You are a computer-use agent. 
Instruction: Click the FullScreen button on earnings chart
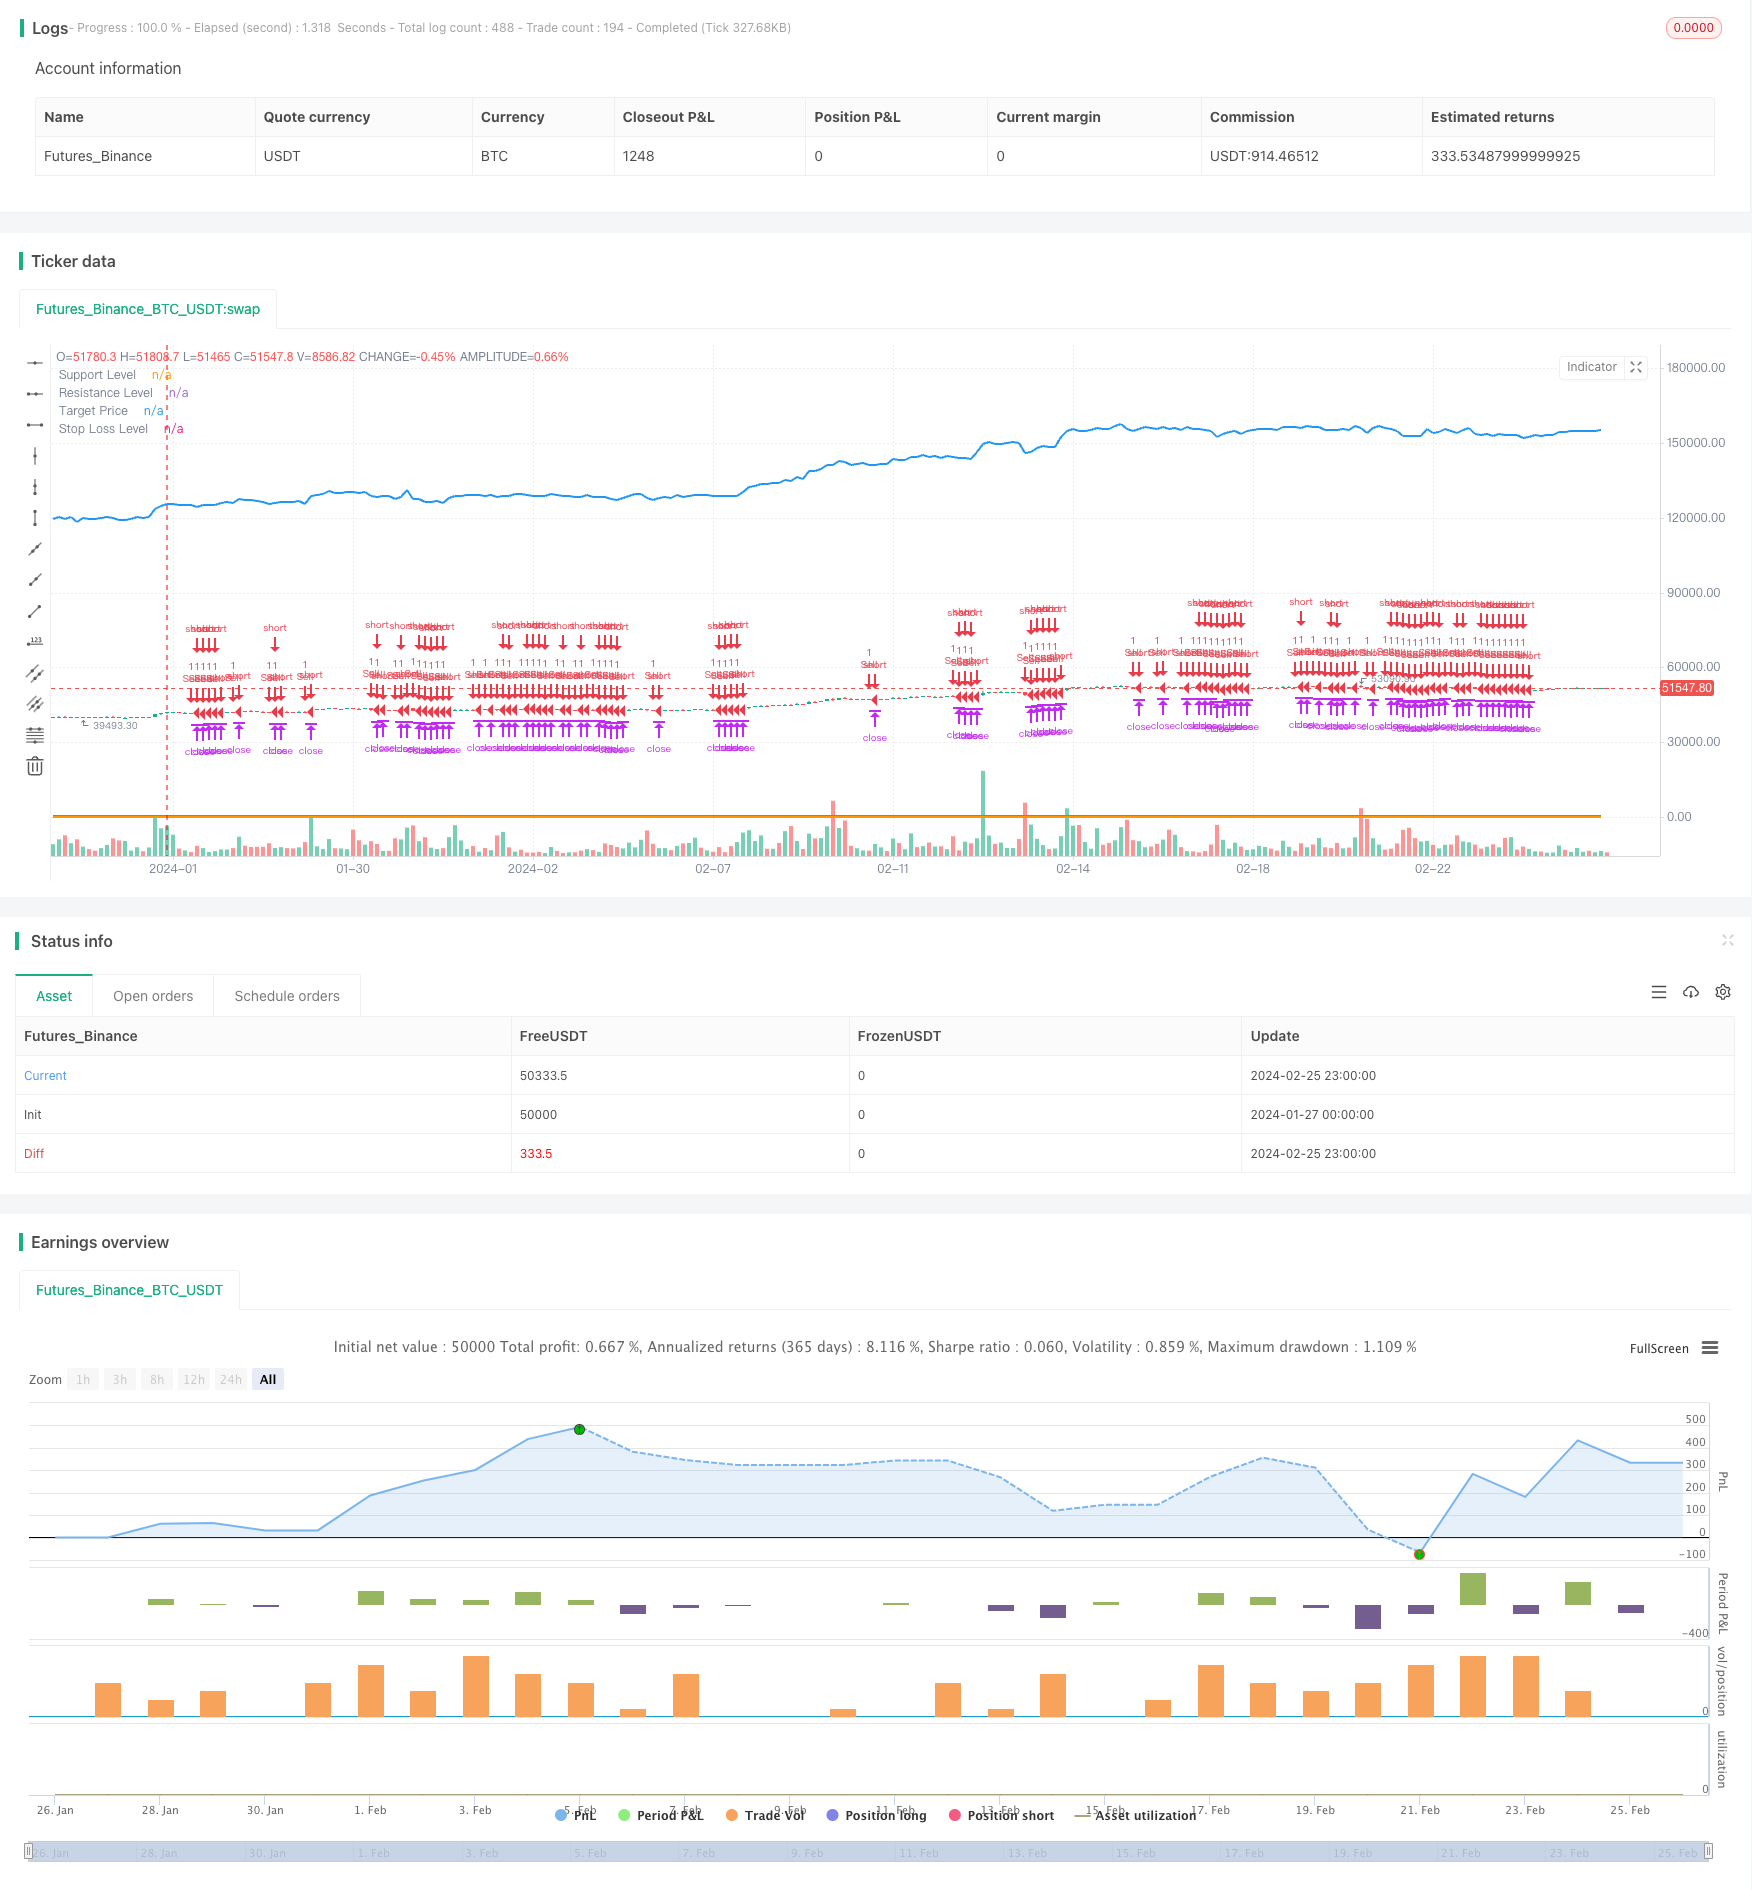point(1658,1348)
